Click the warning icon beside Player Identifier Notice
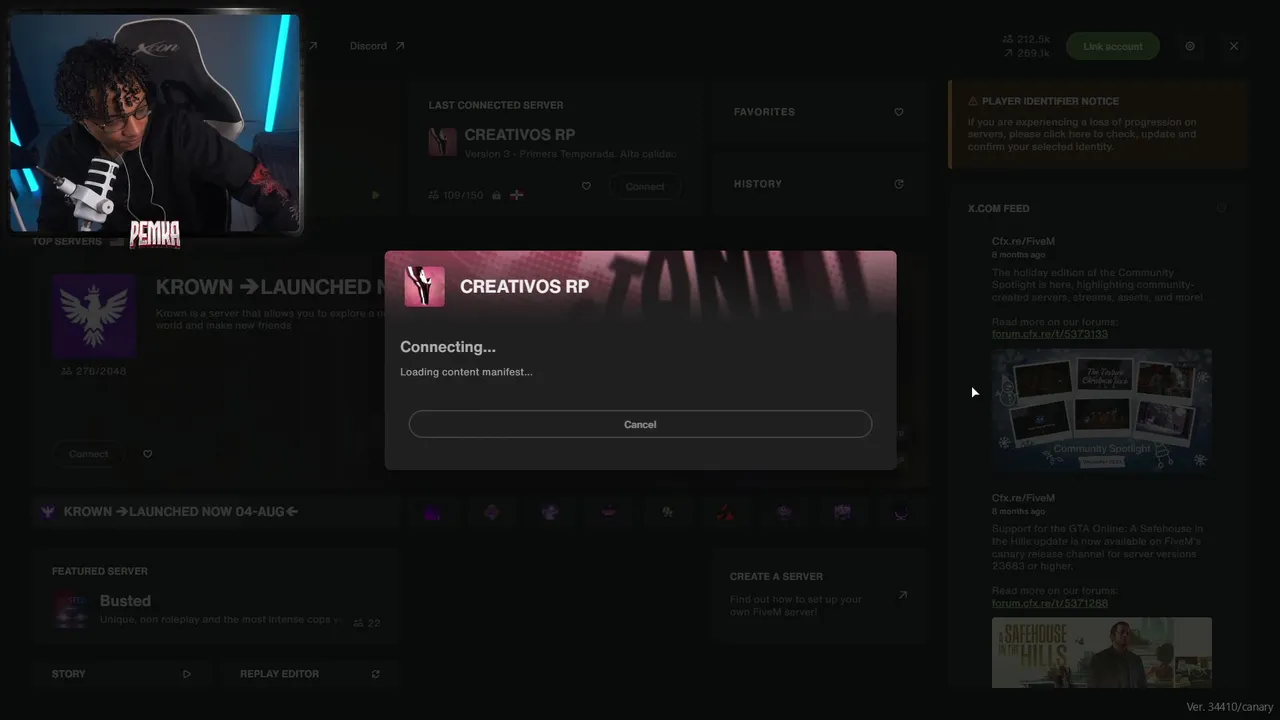 [x=973, y=101]
